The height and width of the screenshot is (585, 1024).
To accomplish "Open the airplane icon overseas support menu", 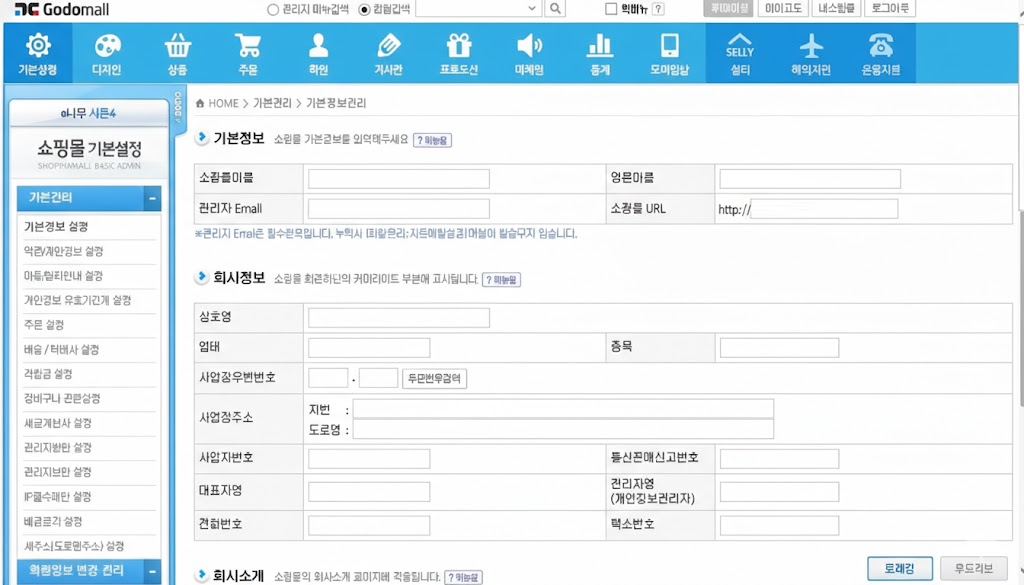I will 810,54.
